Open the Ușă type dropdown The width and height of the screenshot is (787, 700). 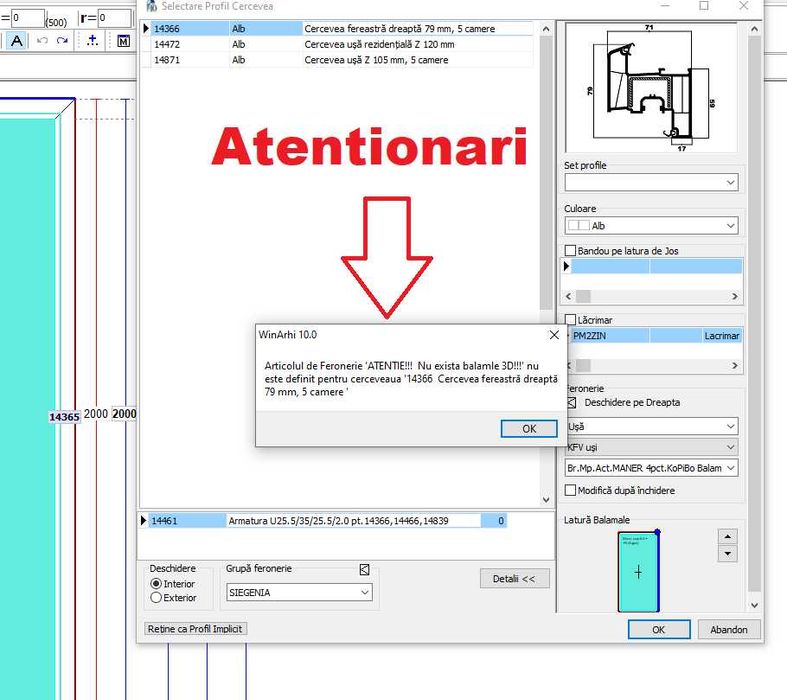tap(651, 427)
